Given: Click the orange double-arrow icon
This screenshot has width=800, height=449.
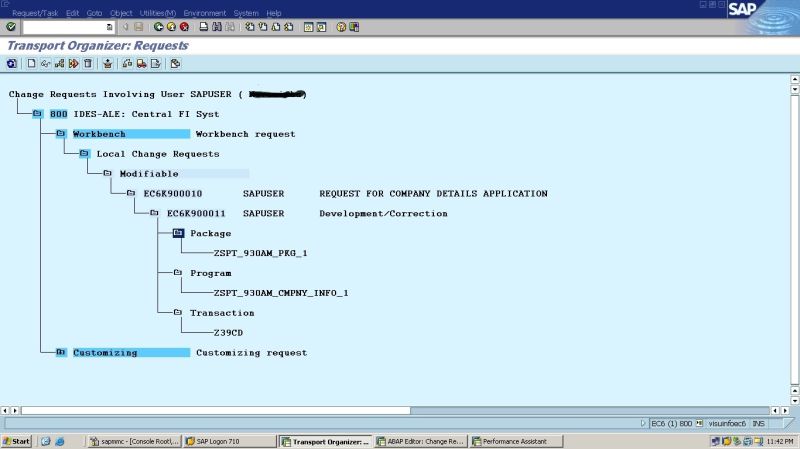Looking at the screenshot, I should (x=73, y=64).
